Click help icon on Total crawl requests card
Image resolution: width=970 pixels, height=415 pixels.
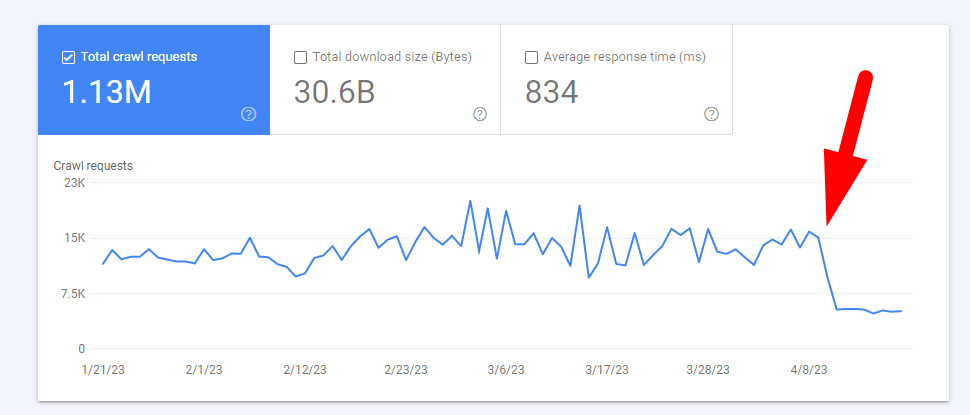pos(249,114)
